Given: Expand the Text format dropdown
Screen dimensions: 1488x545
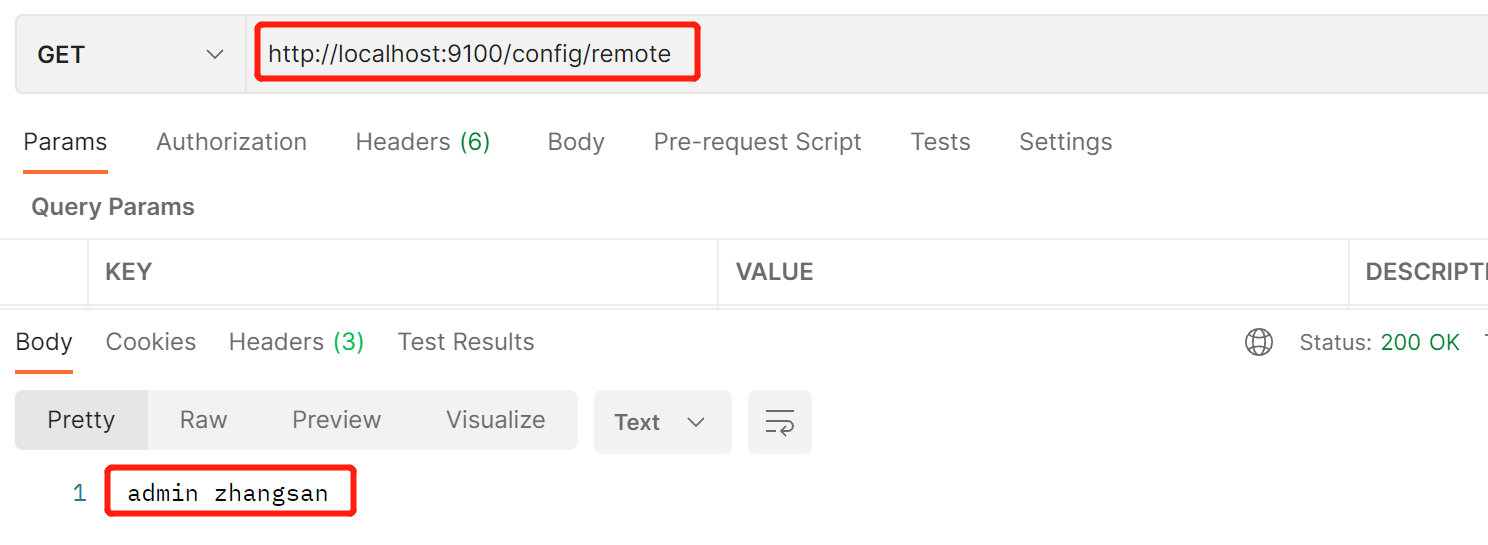Looking at the screenshot, I should tap(662, 422).
